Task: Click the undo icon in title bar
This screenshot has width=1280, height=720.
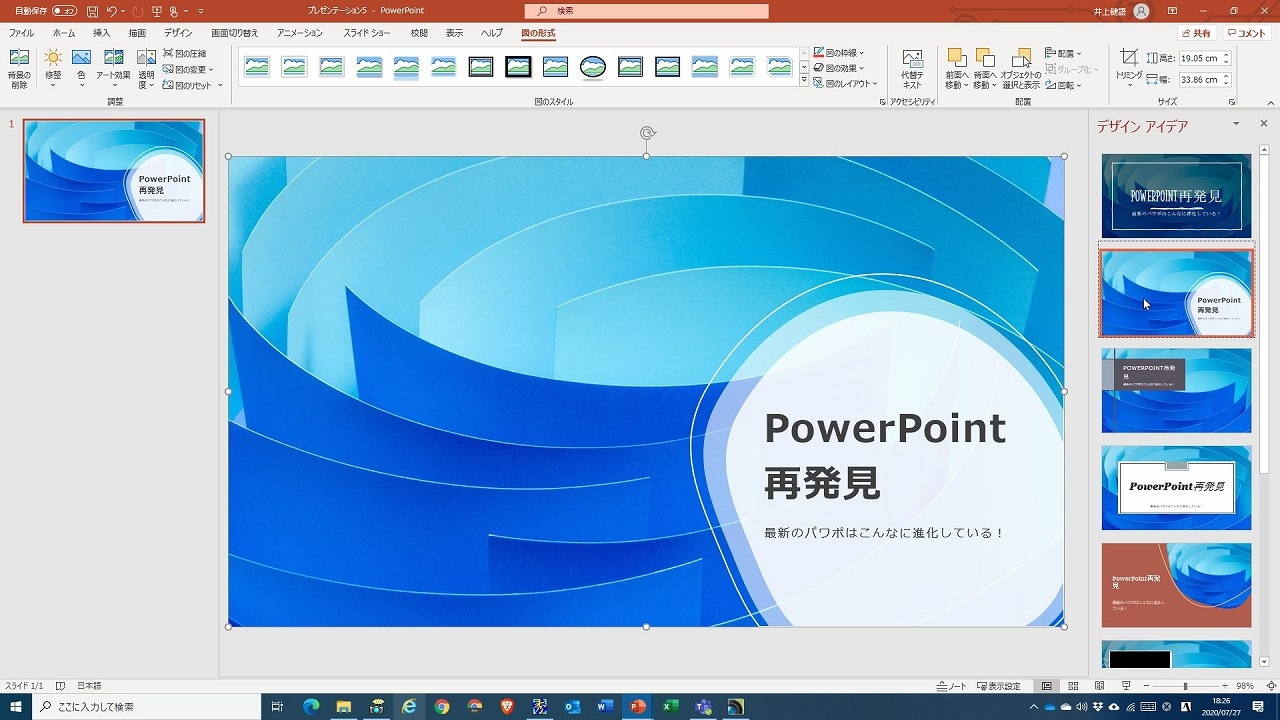Action: tap(112, 11)
